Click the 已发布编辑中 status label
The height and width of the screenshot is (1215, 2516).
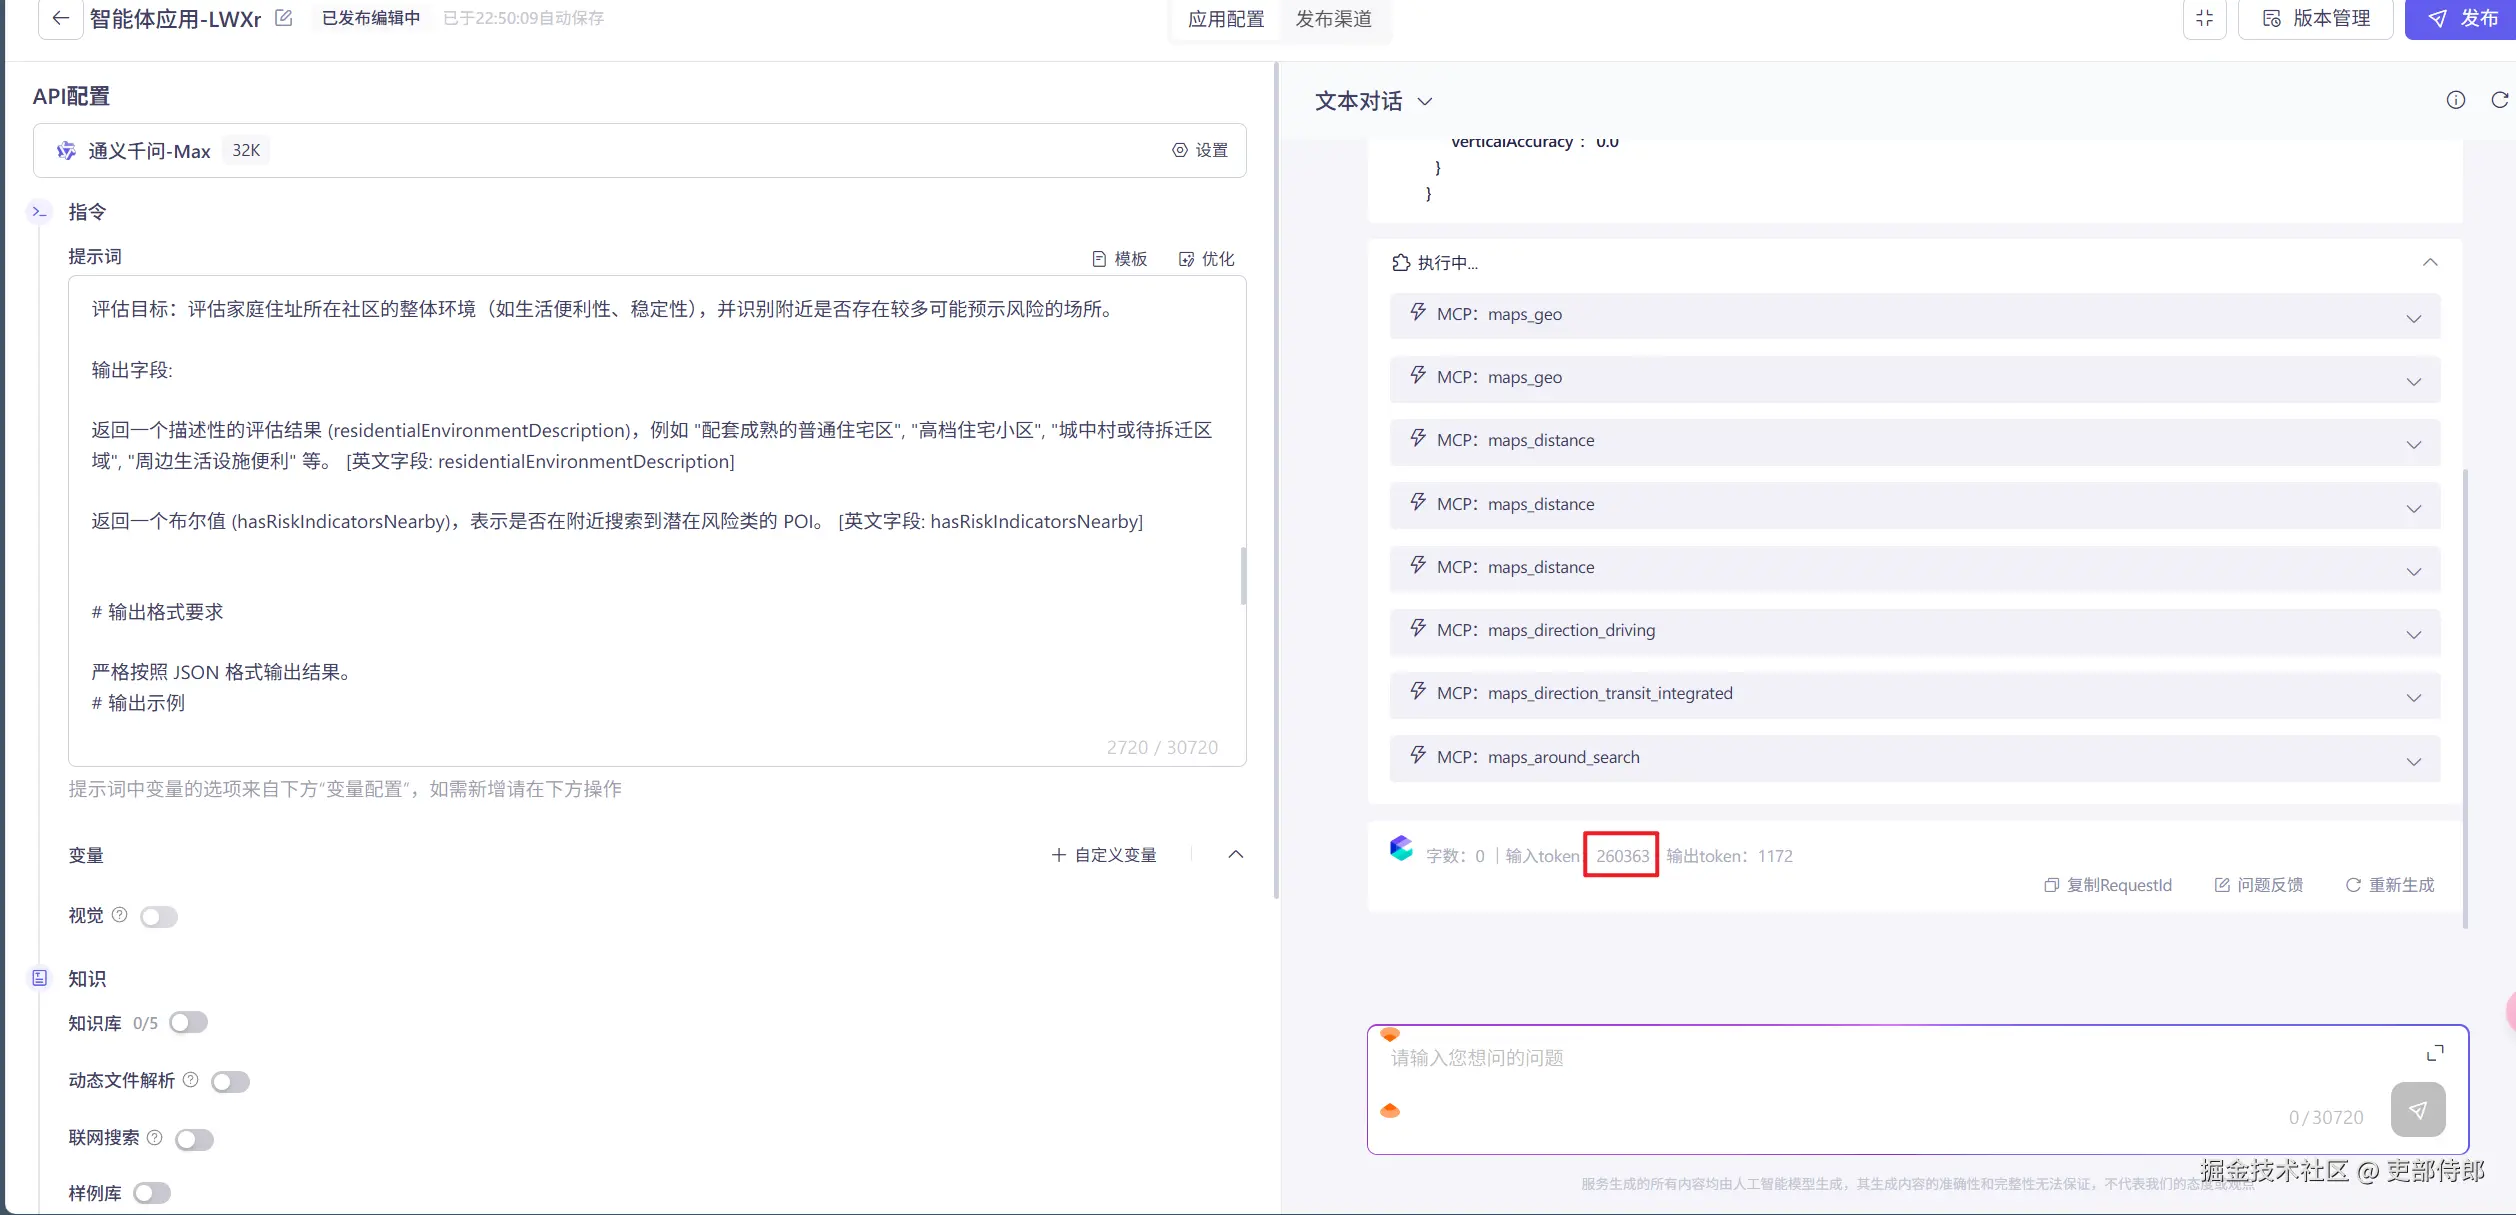(371, 18)
